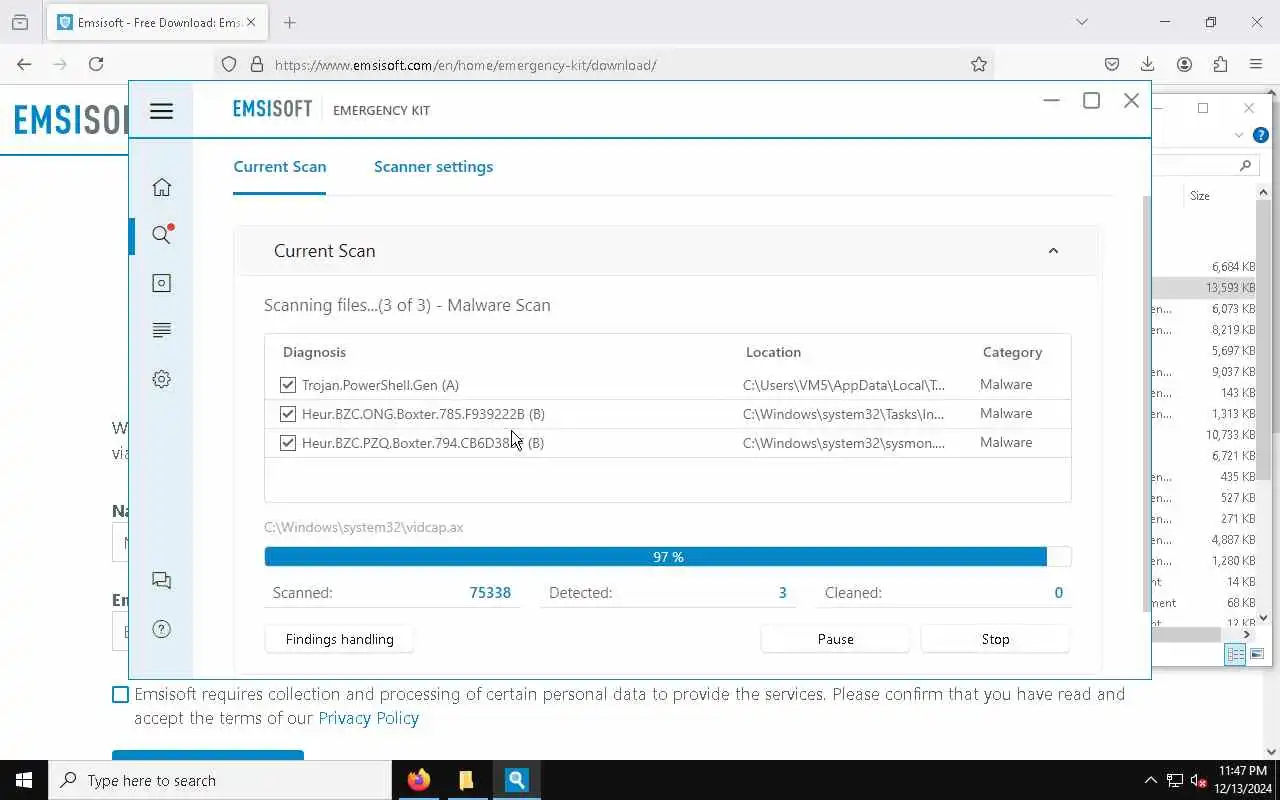
Task: Uncheck Trojan.PowerShell.Gen (A) detection
Action: click(288, 385)
